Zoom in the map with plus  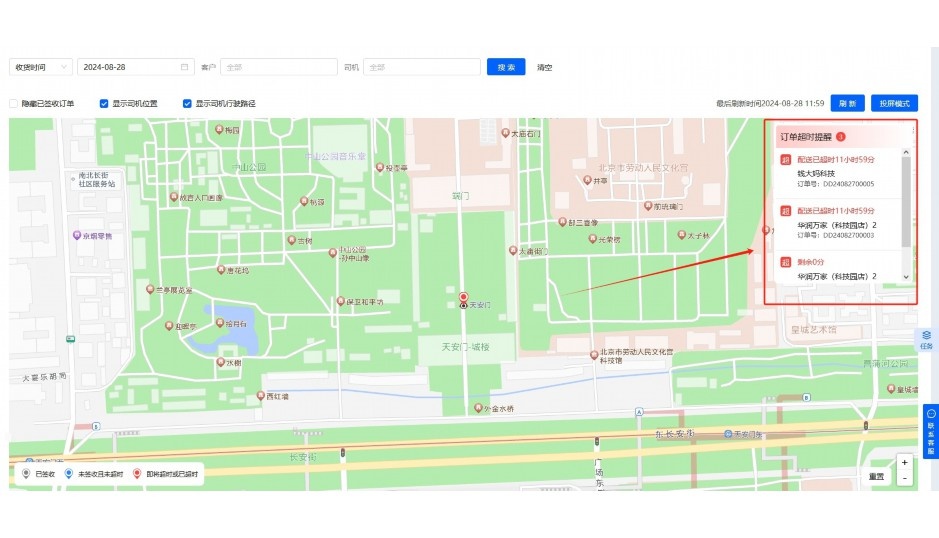pos(904,462)
